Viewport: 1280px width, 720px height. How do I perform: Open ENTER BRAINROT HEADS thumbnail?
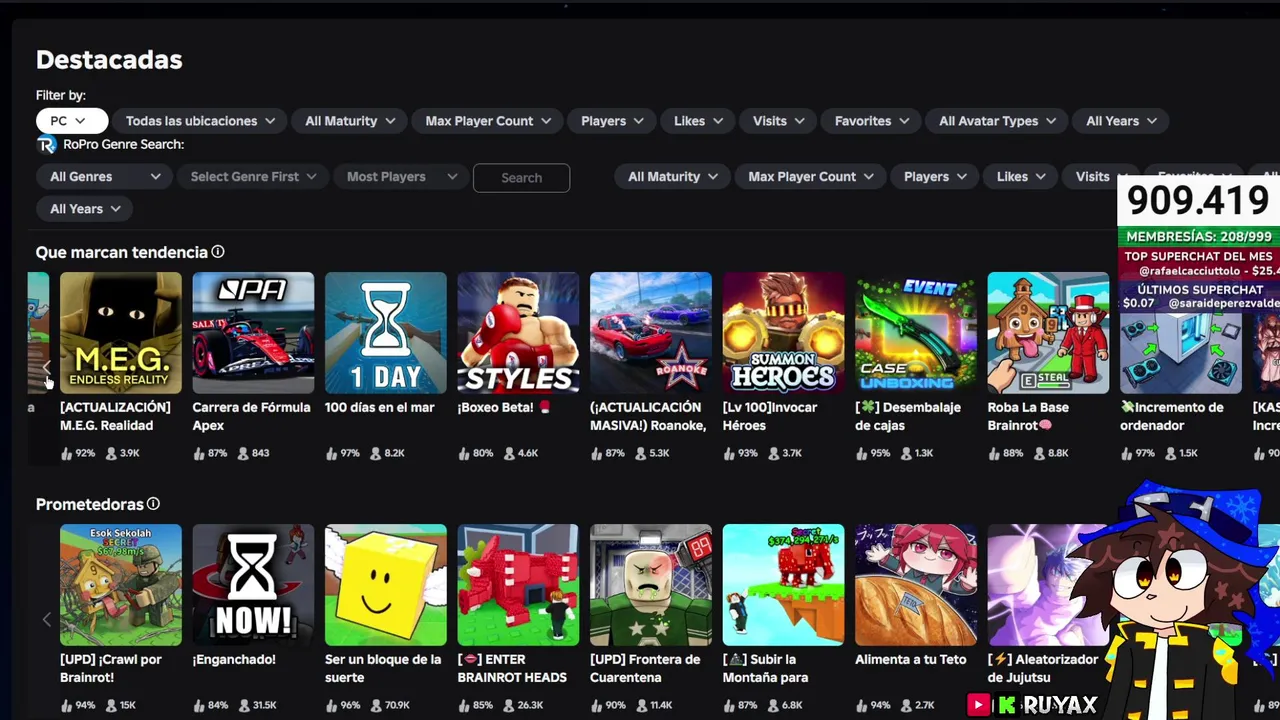(x=518, y=585)
